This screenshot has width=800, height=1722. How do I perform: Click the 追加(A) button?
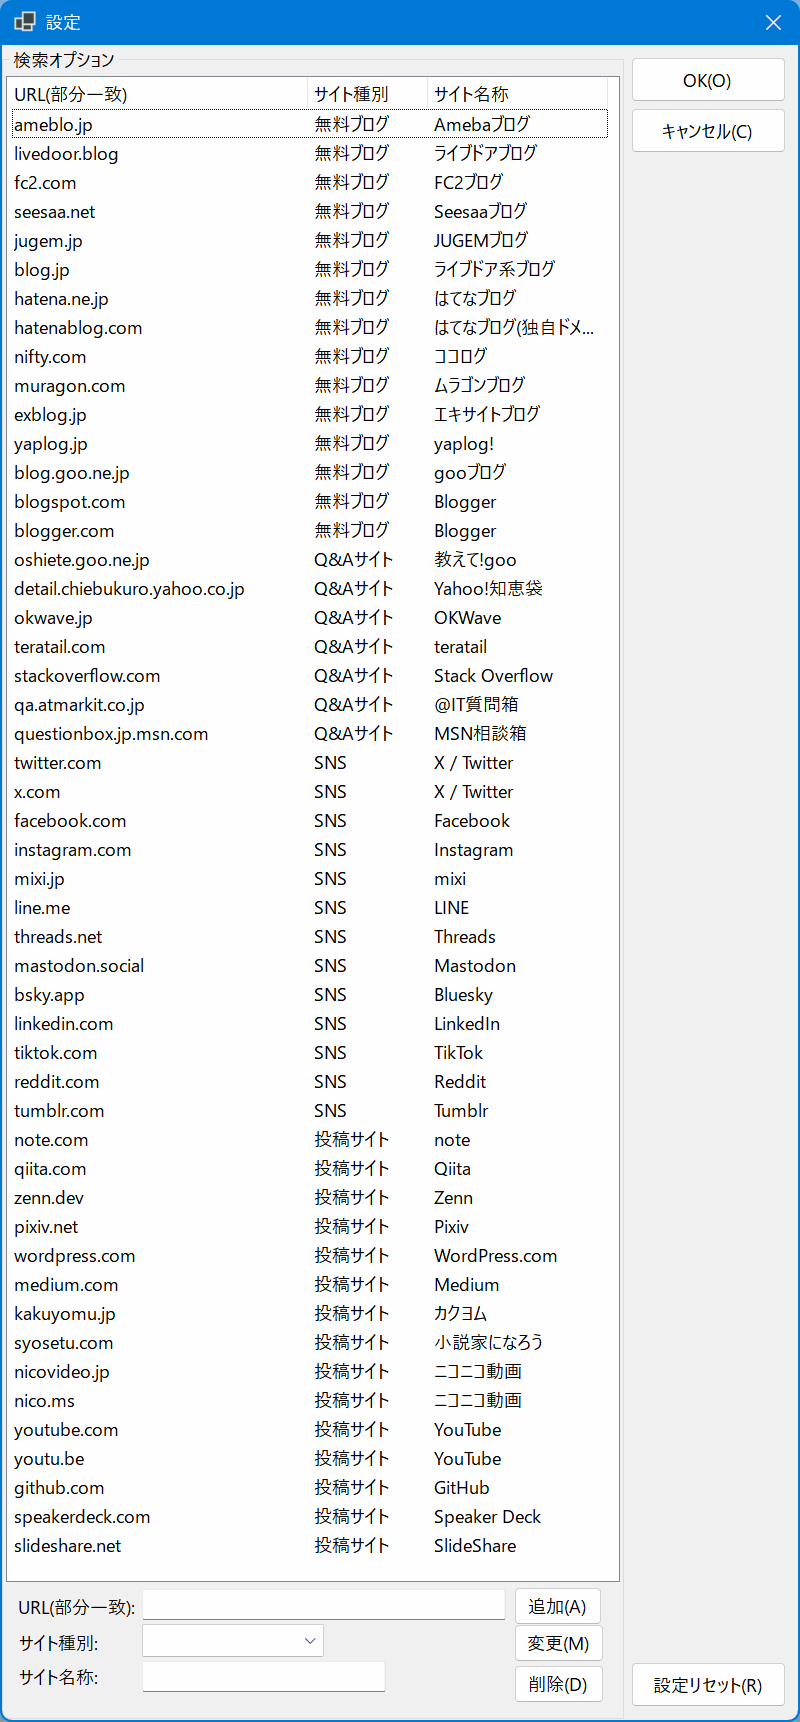coord(558,1606)
